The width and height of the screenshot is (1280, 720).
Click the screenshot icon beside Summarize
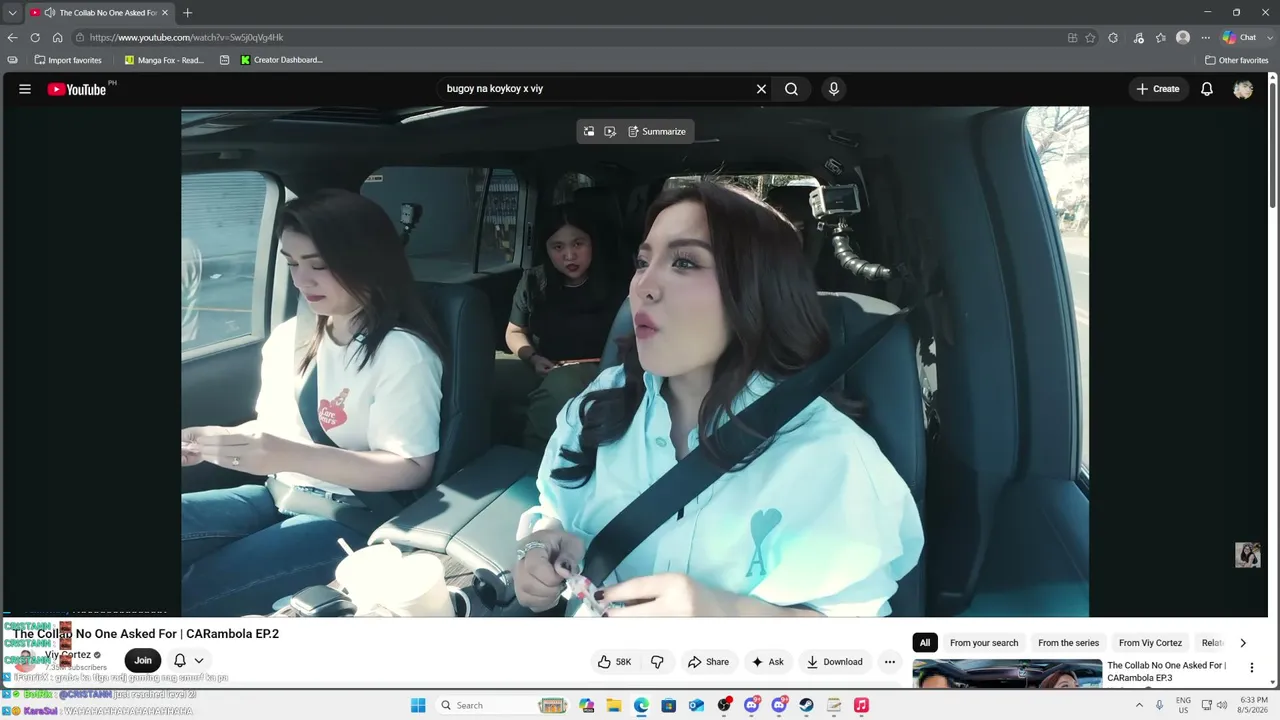pyautogui.click(x=610, y=132)
